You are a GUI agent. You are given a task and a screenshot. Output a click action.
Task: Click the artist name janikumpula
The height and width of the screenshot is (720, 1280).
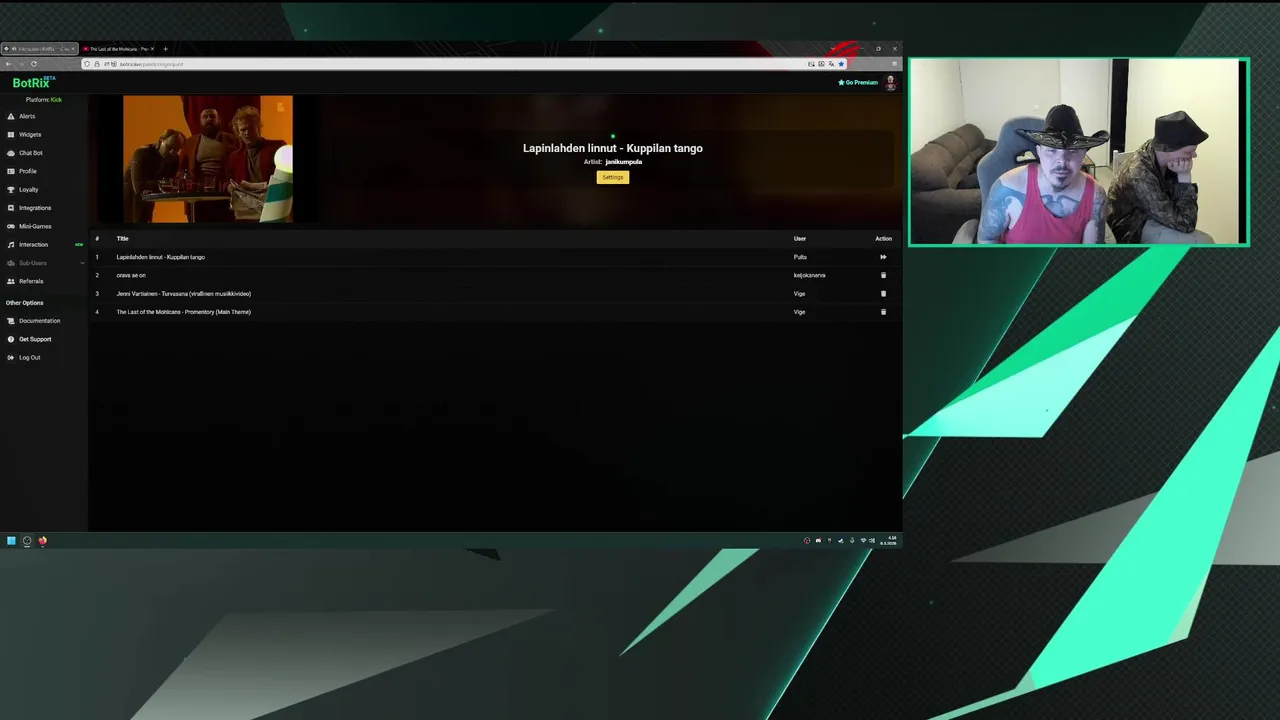(x=623, y=162)
